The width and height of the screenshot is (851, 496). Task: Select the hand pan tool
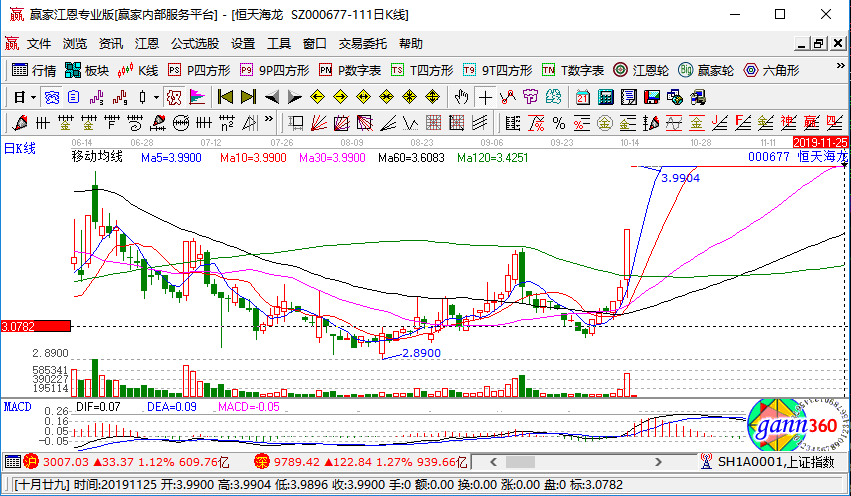(461, 98)
